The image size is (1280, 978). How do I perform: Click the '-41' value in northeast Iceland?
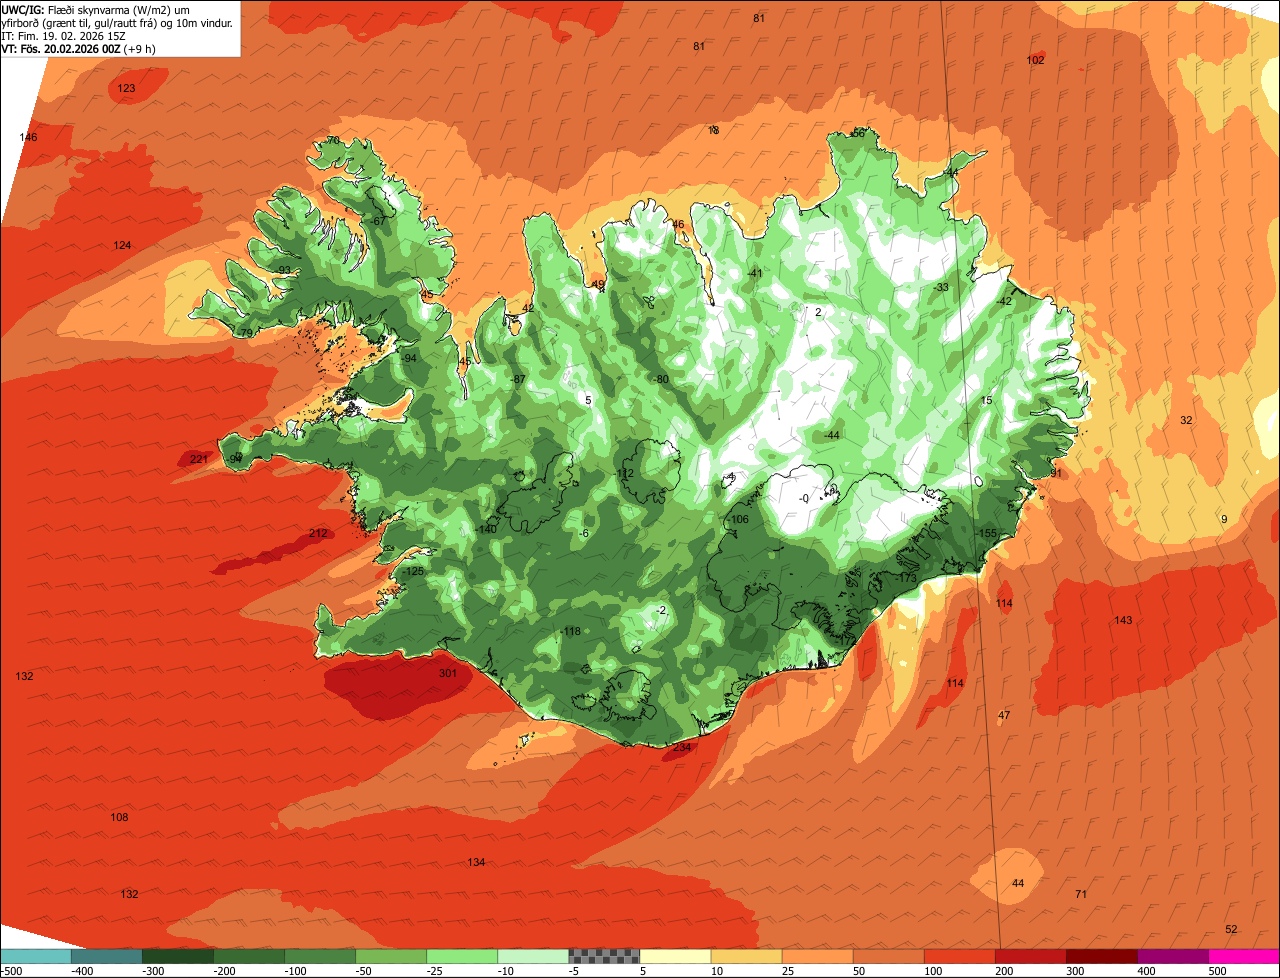[755, 273]
